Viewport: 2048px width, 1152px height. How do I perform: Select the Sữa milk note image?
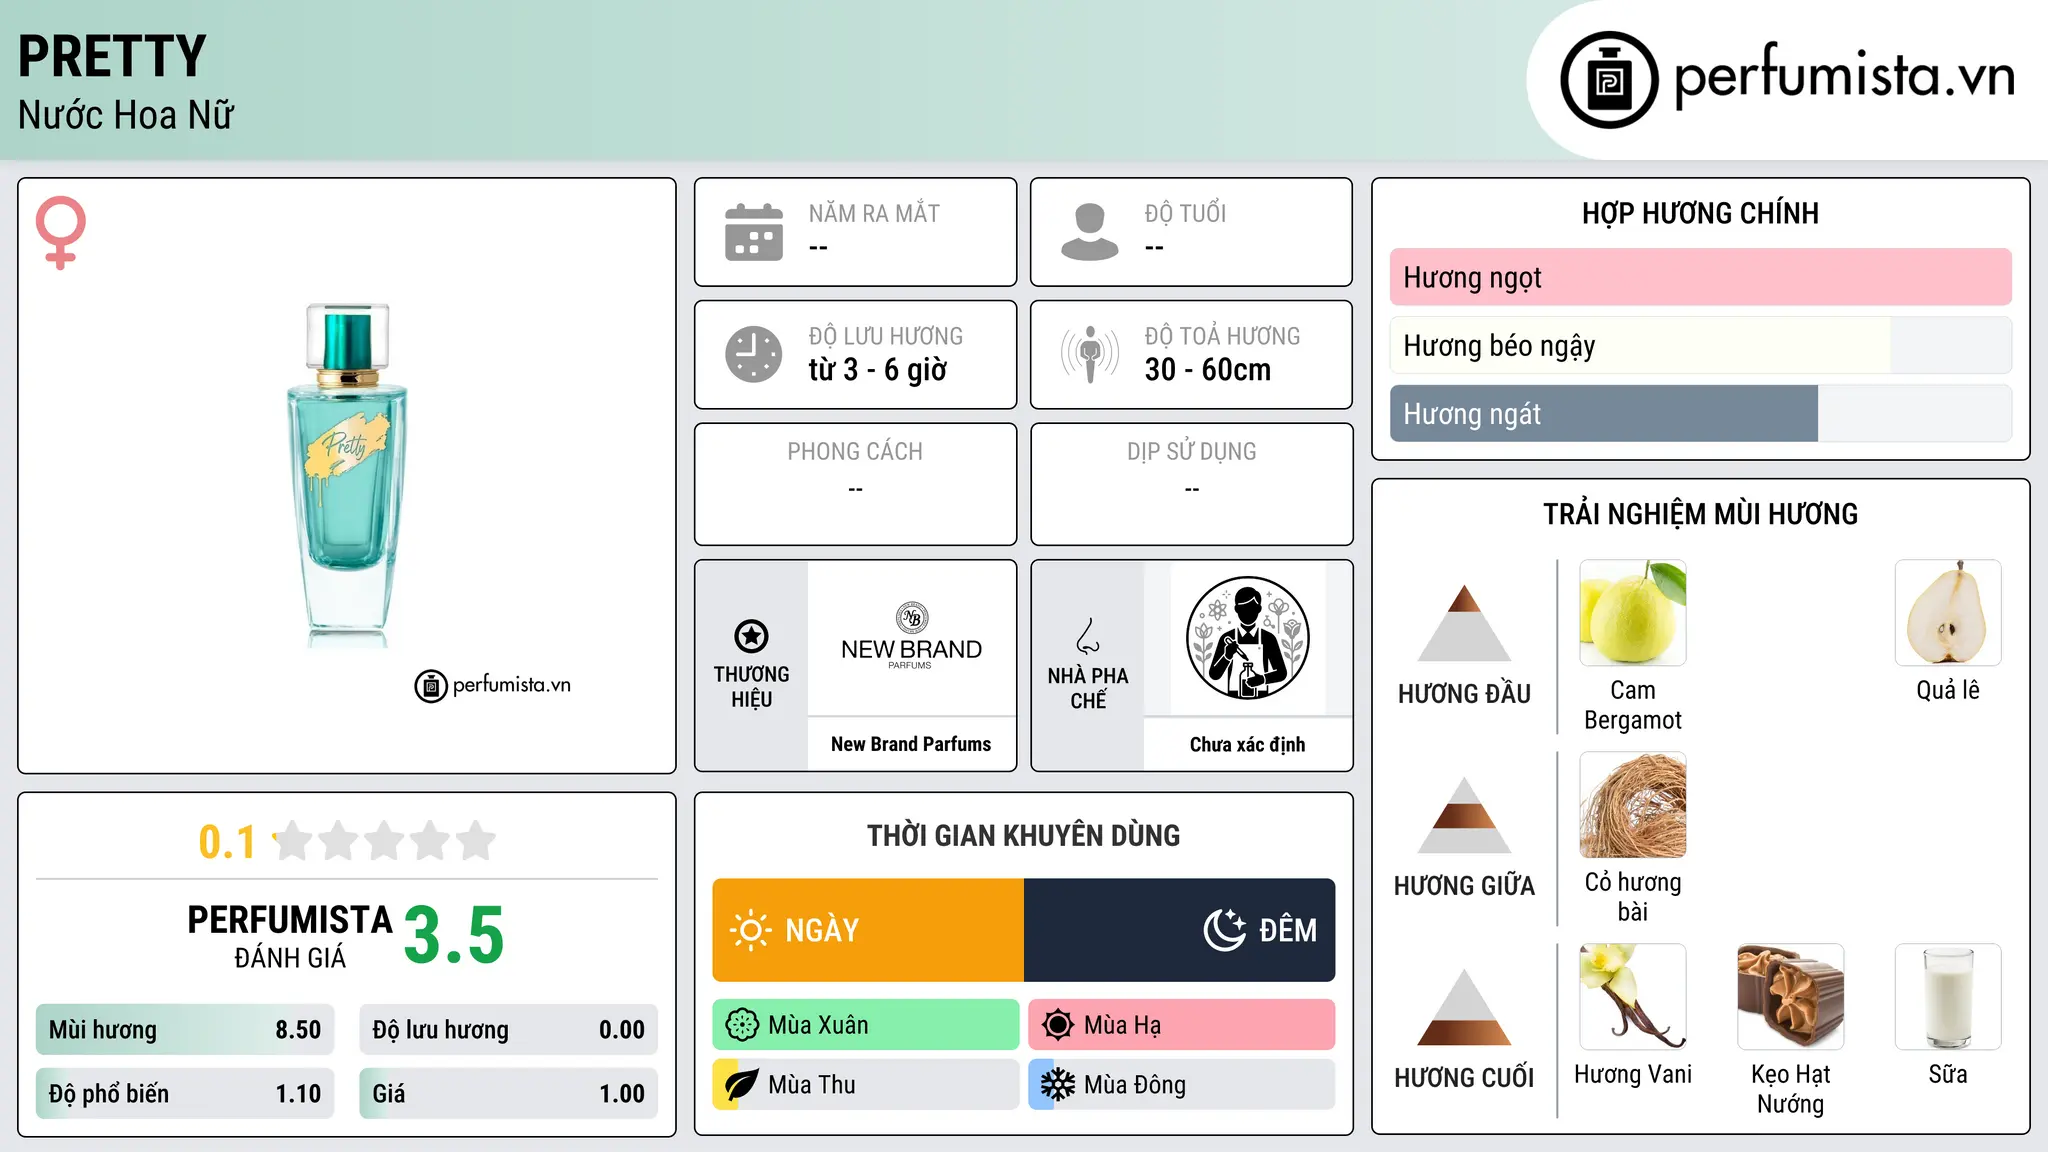click(1948, 997)
